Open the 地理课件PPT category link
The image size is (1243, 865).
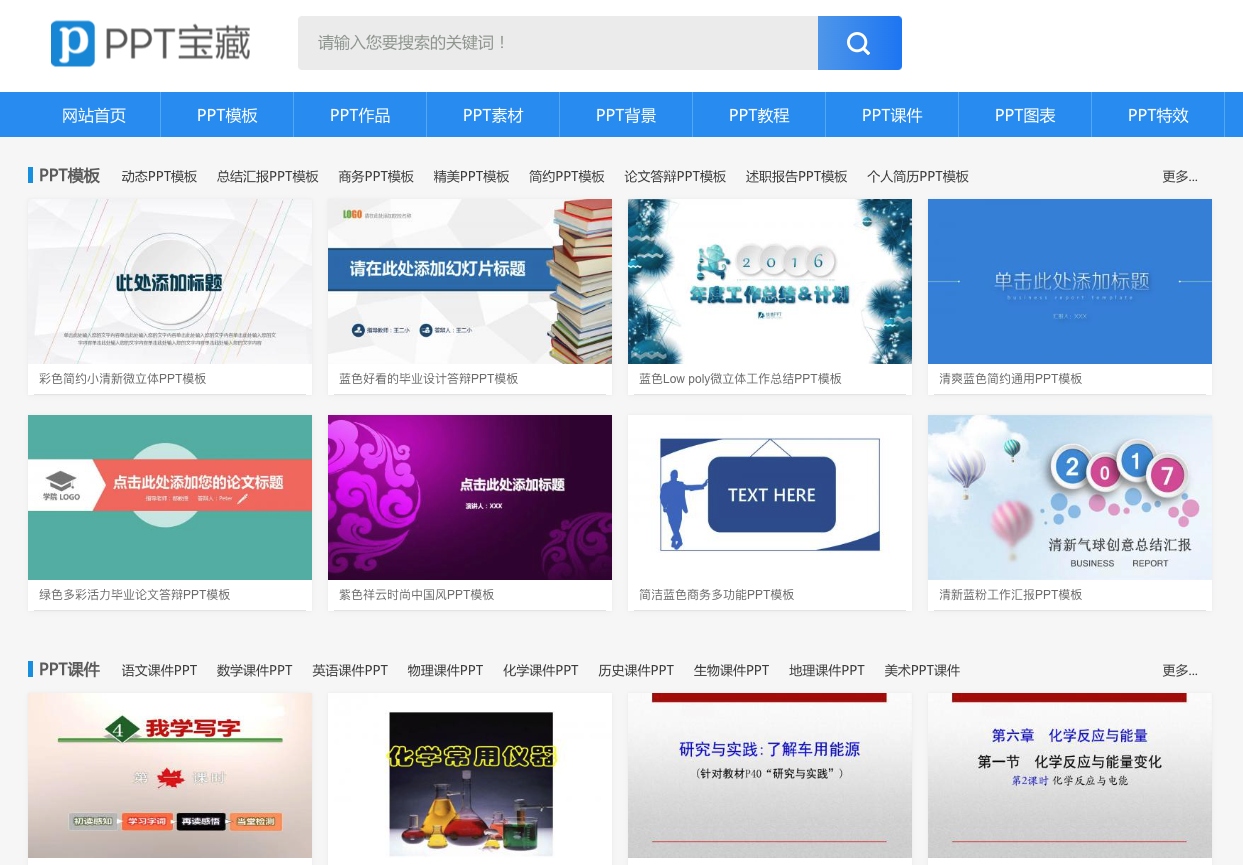tap(827, 670)
